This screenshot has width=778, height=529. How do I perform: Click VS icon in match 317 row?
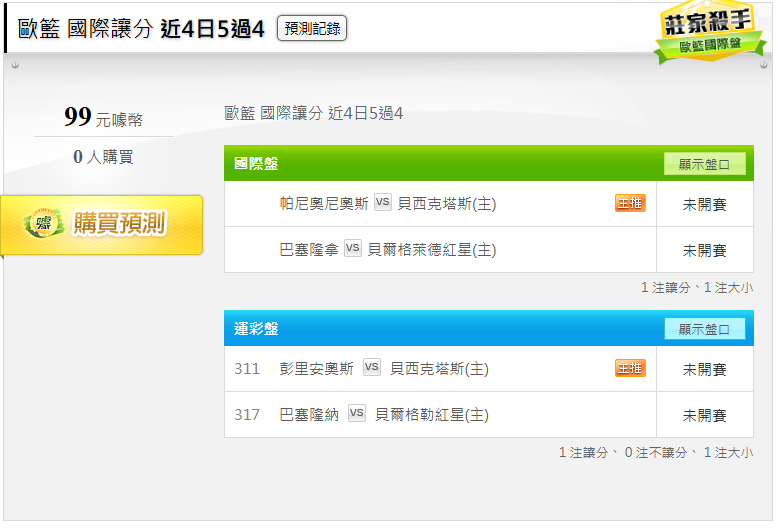tap(357, 413)
